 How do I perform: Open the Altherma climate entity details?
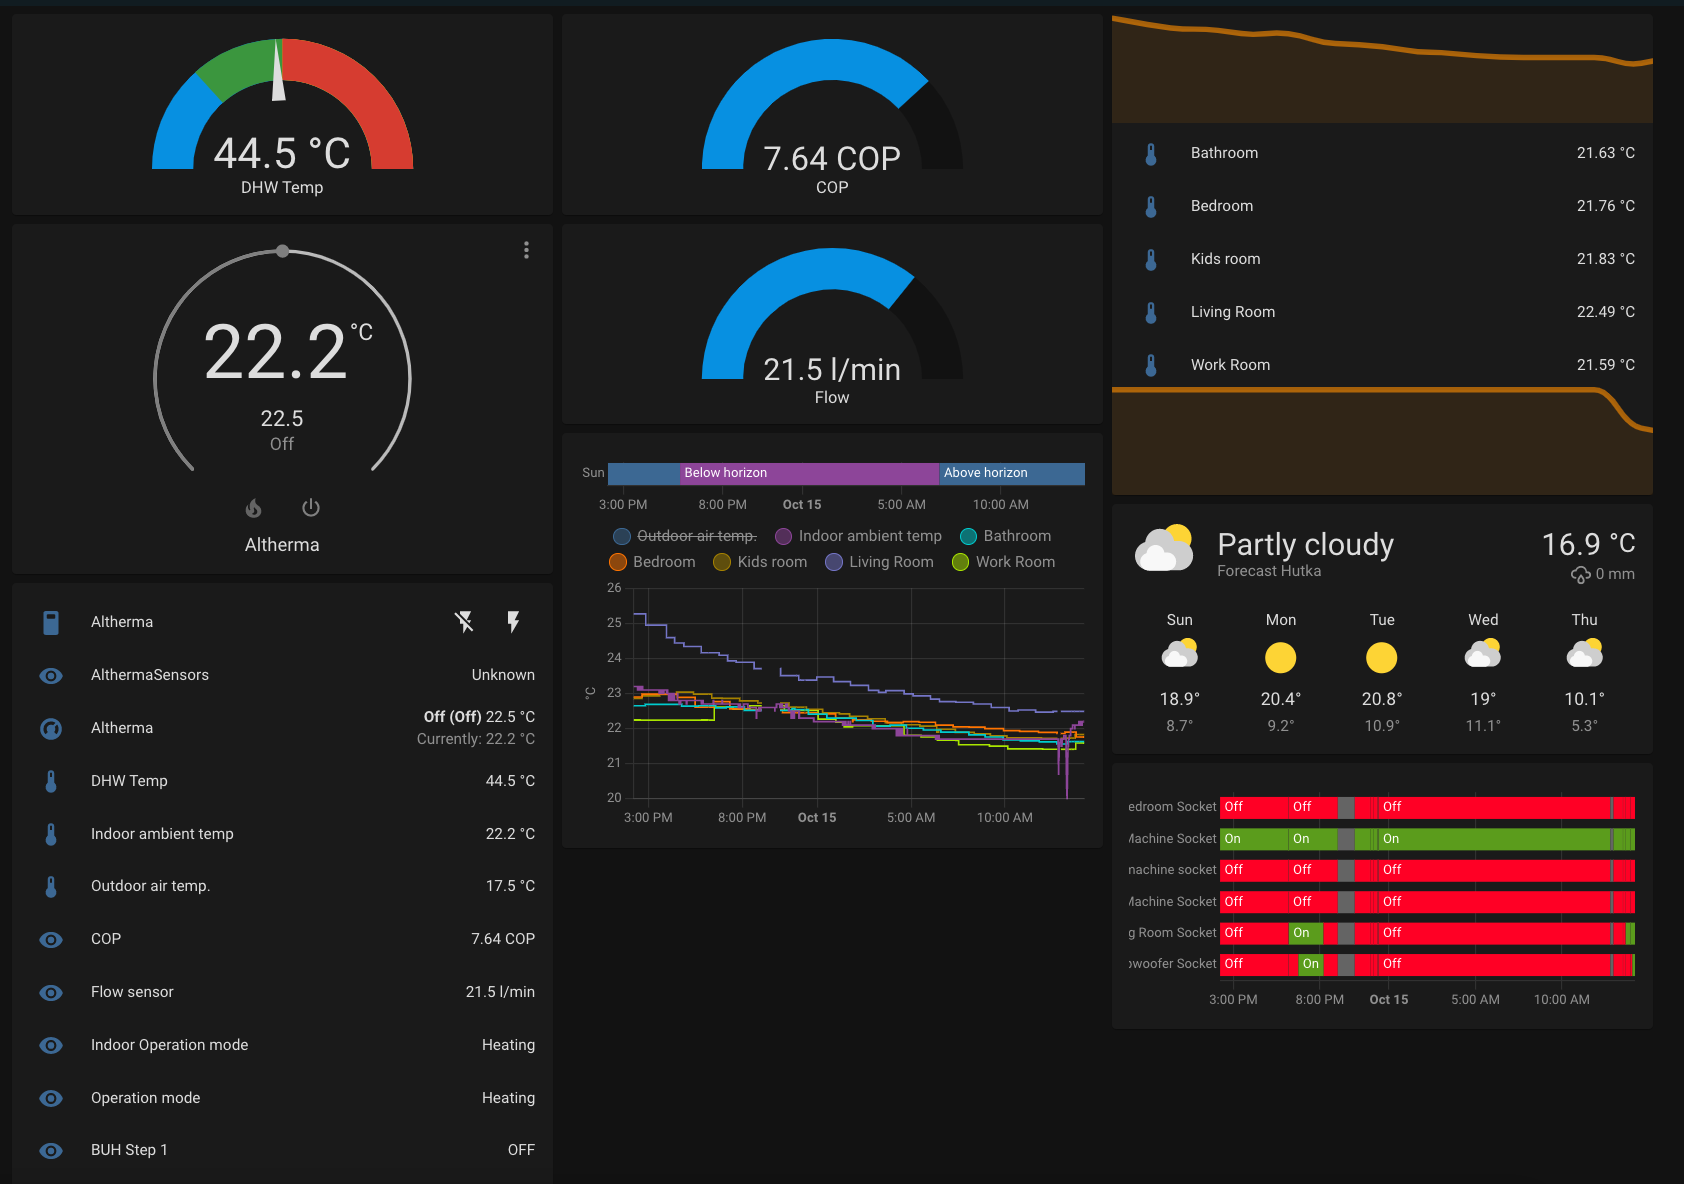[x=122, y=728]
